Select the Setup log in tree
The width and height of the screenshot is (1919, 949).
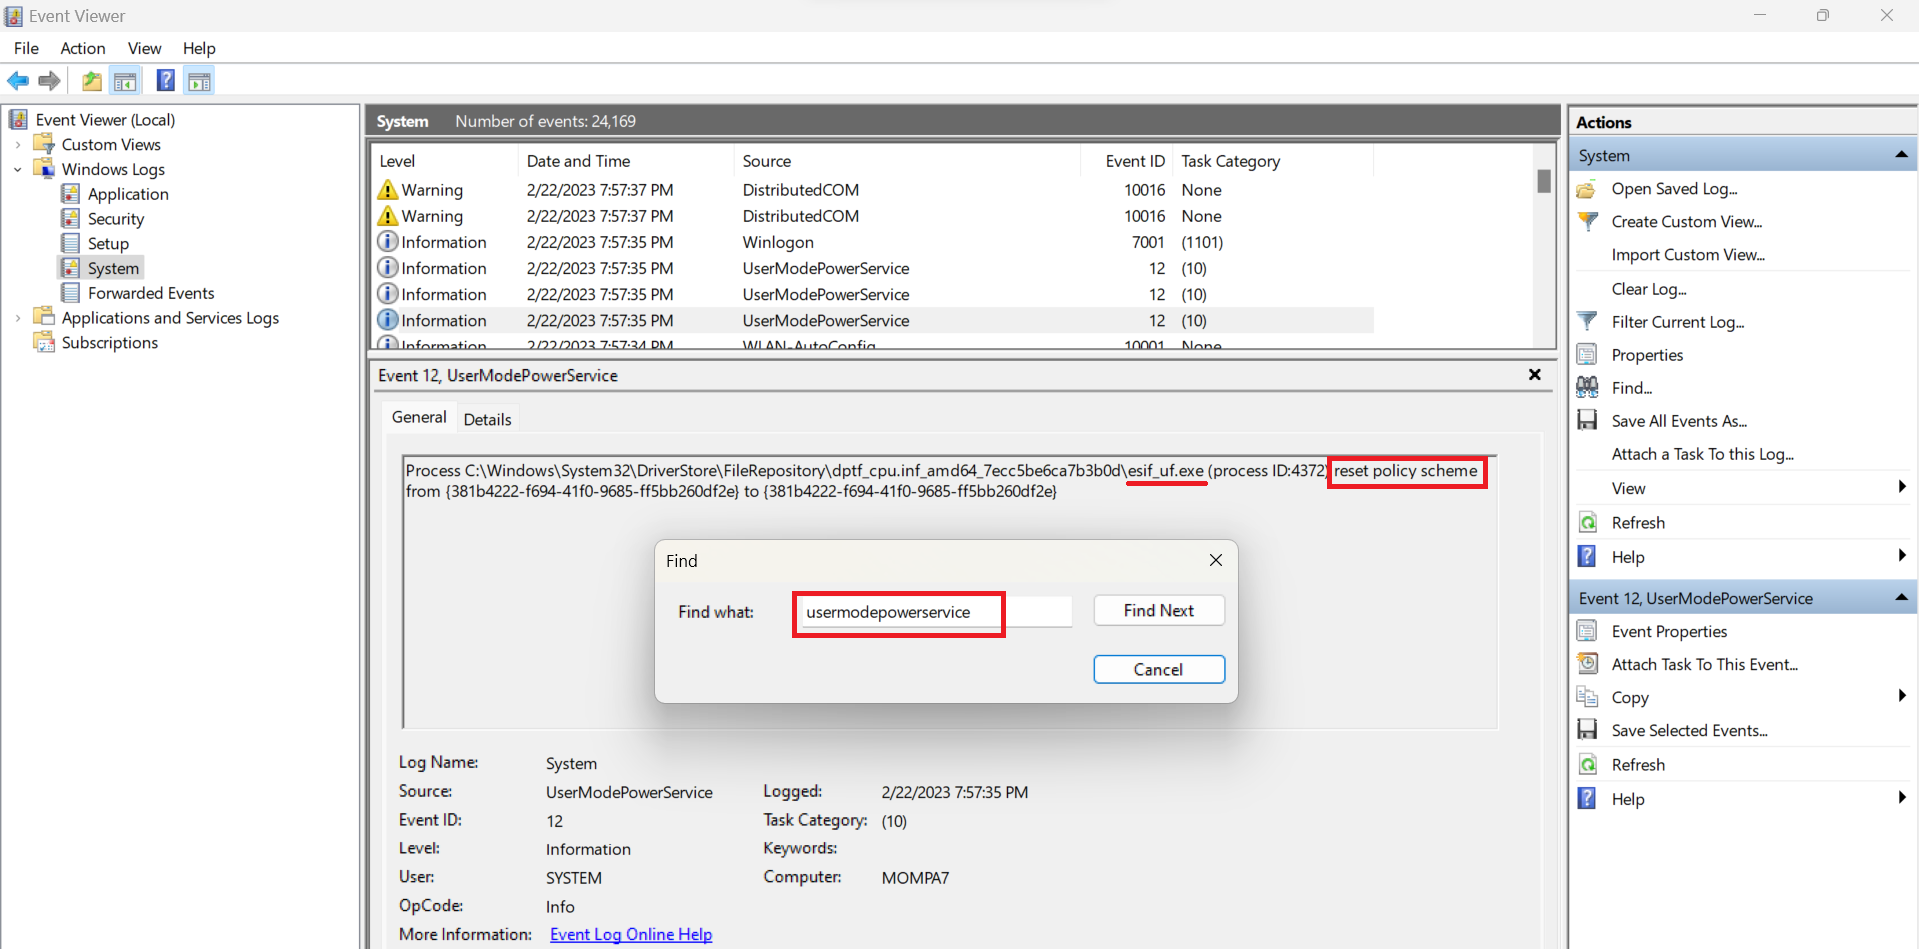tap(108, 243)
